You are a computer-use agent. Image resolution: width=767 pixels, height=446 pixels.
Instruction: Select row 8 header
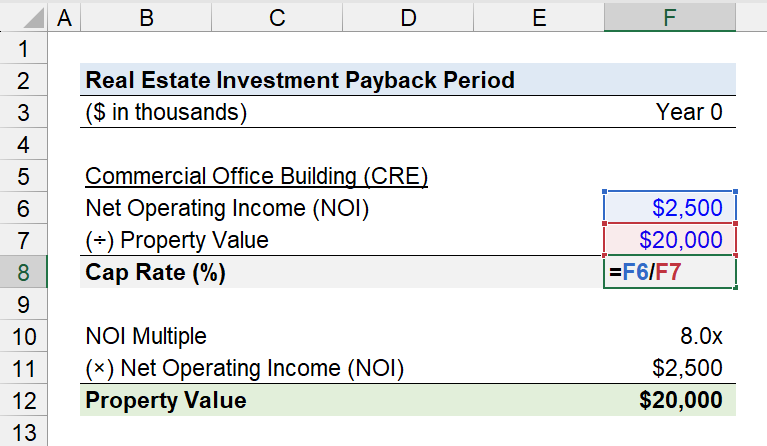23,272
